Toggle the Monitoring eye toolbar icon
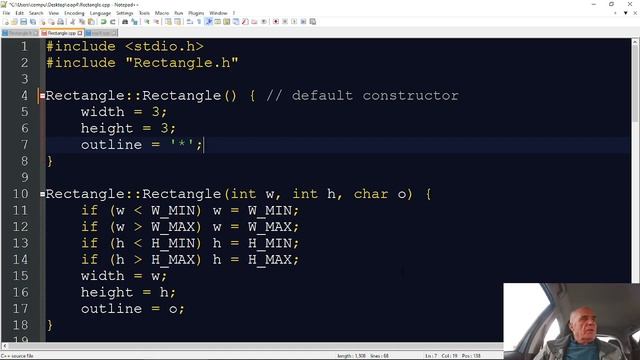 coord(264,22)
